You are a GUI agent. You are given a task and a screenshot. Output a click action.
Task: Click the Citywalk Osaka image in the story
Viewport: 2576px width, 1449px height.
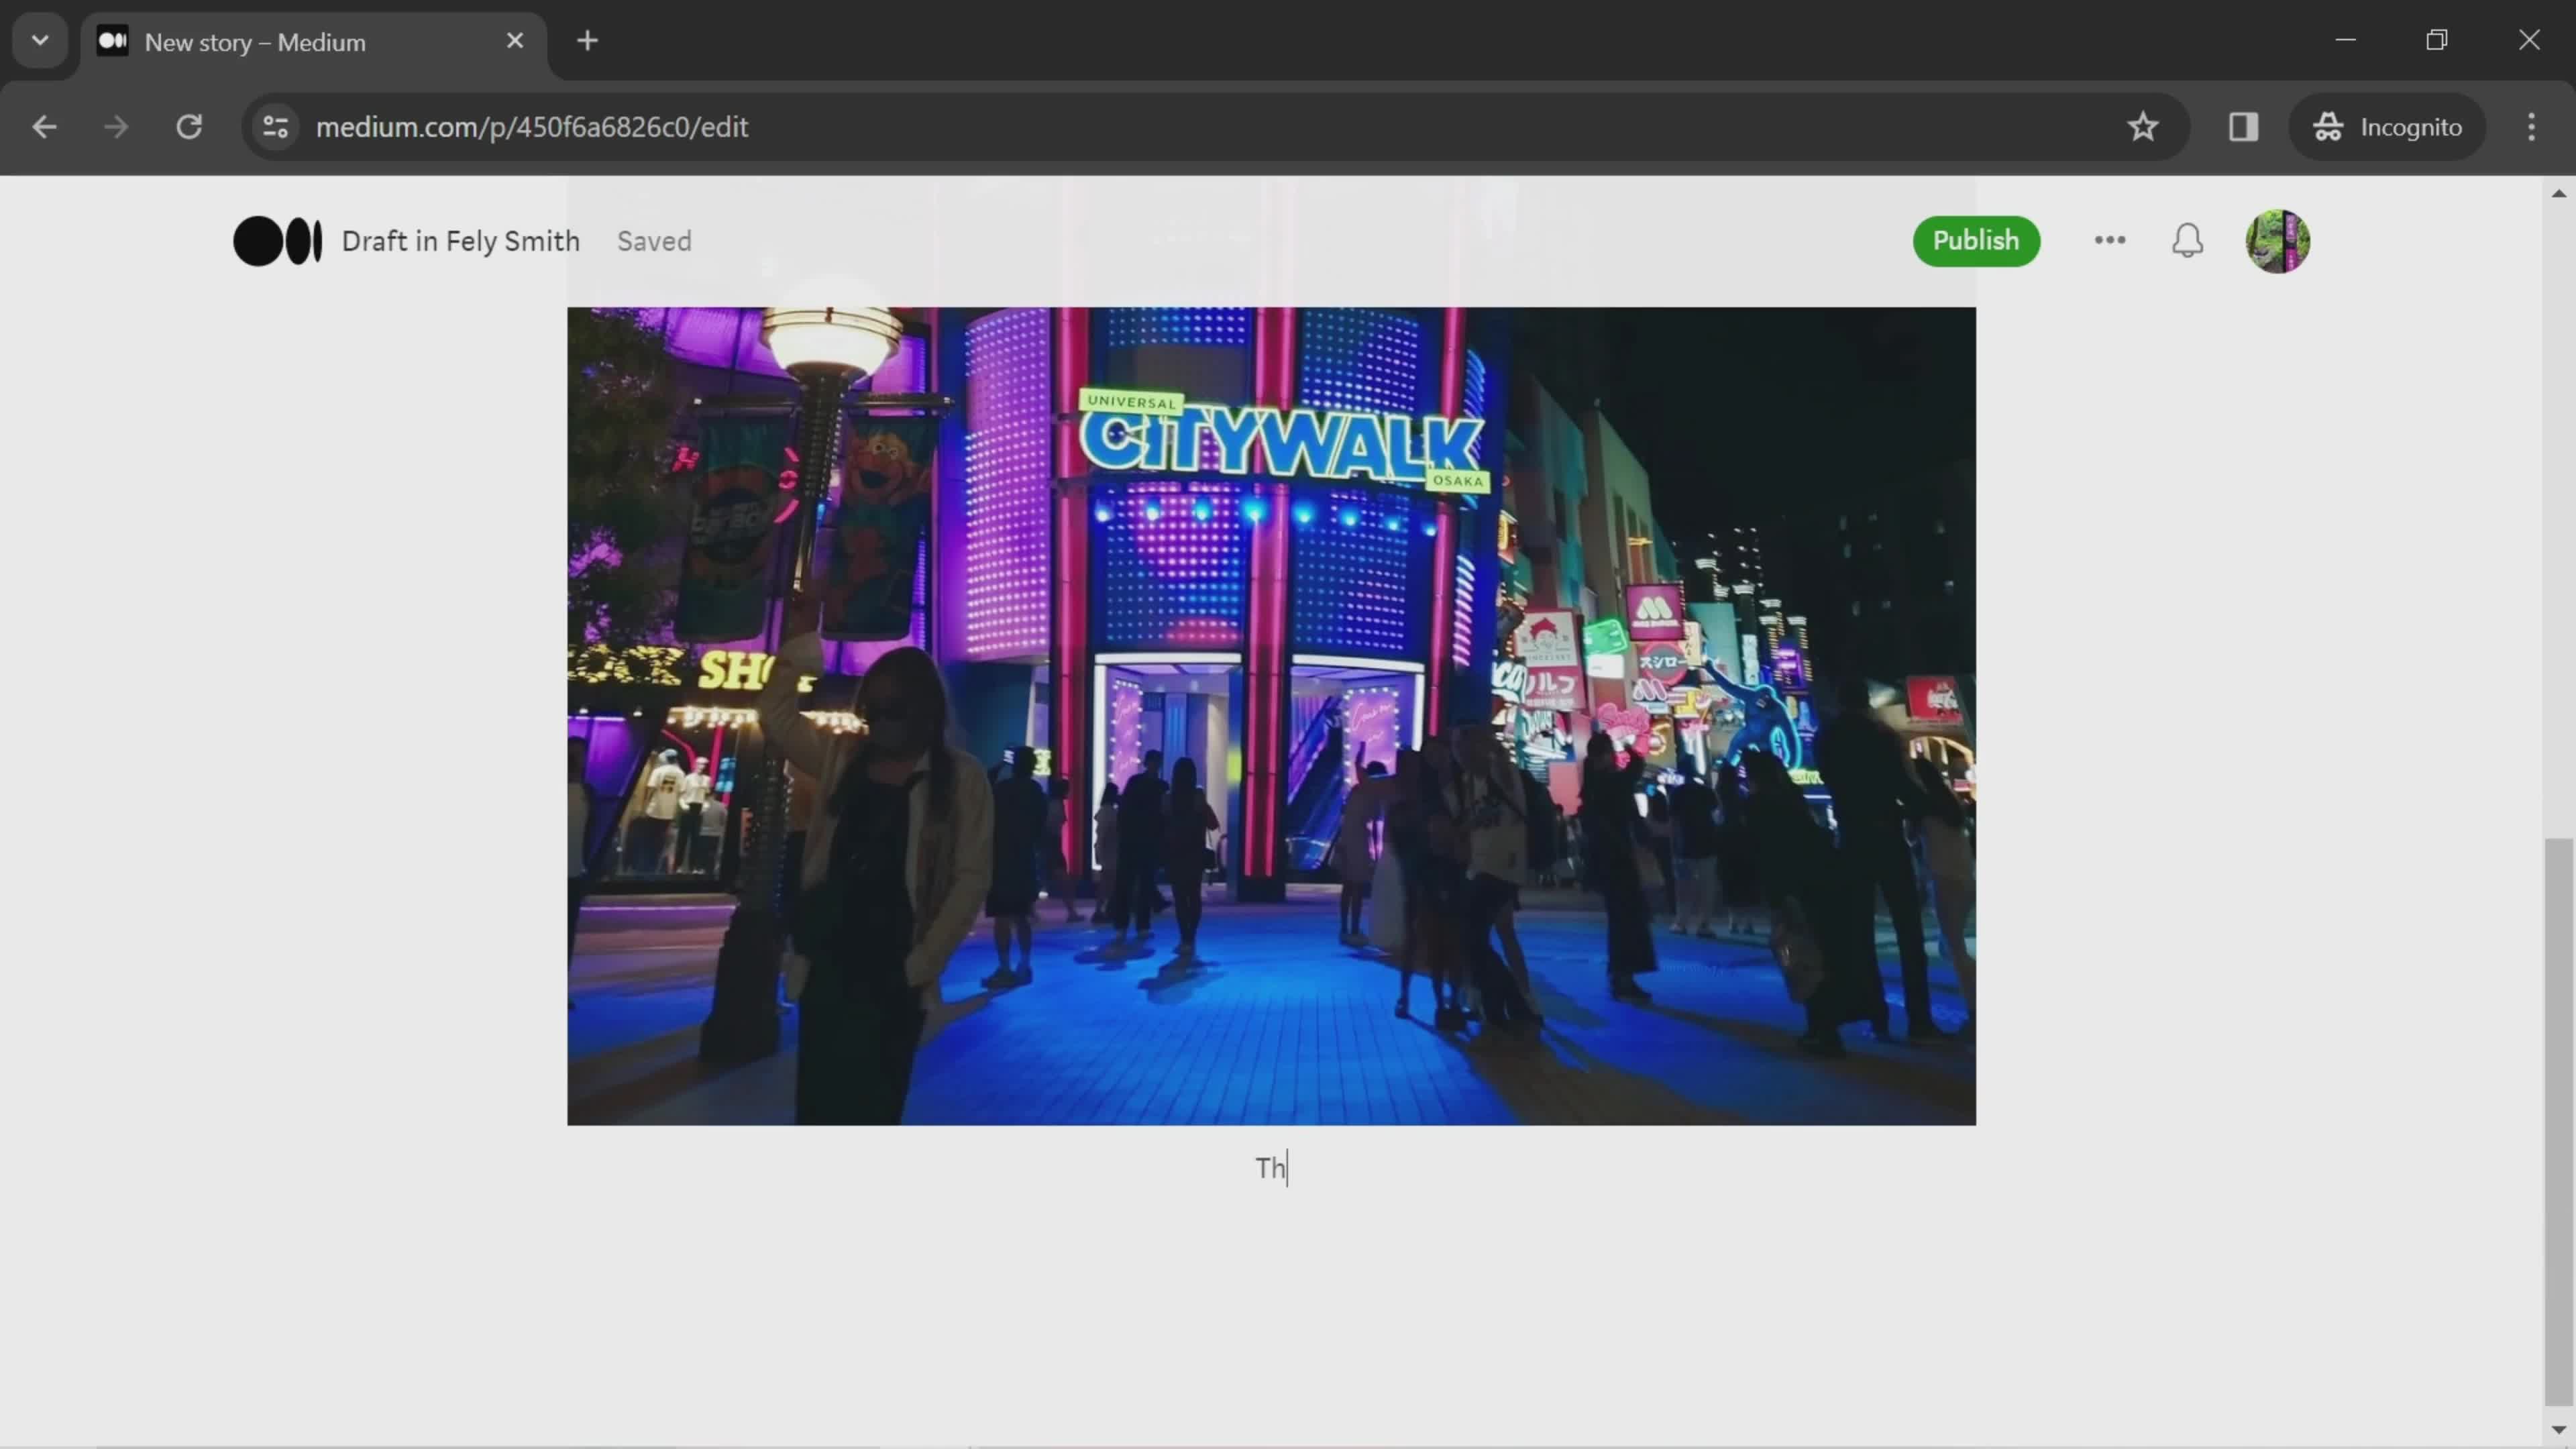pyautogui.click(x=1271, y=715)
